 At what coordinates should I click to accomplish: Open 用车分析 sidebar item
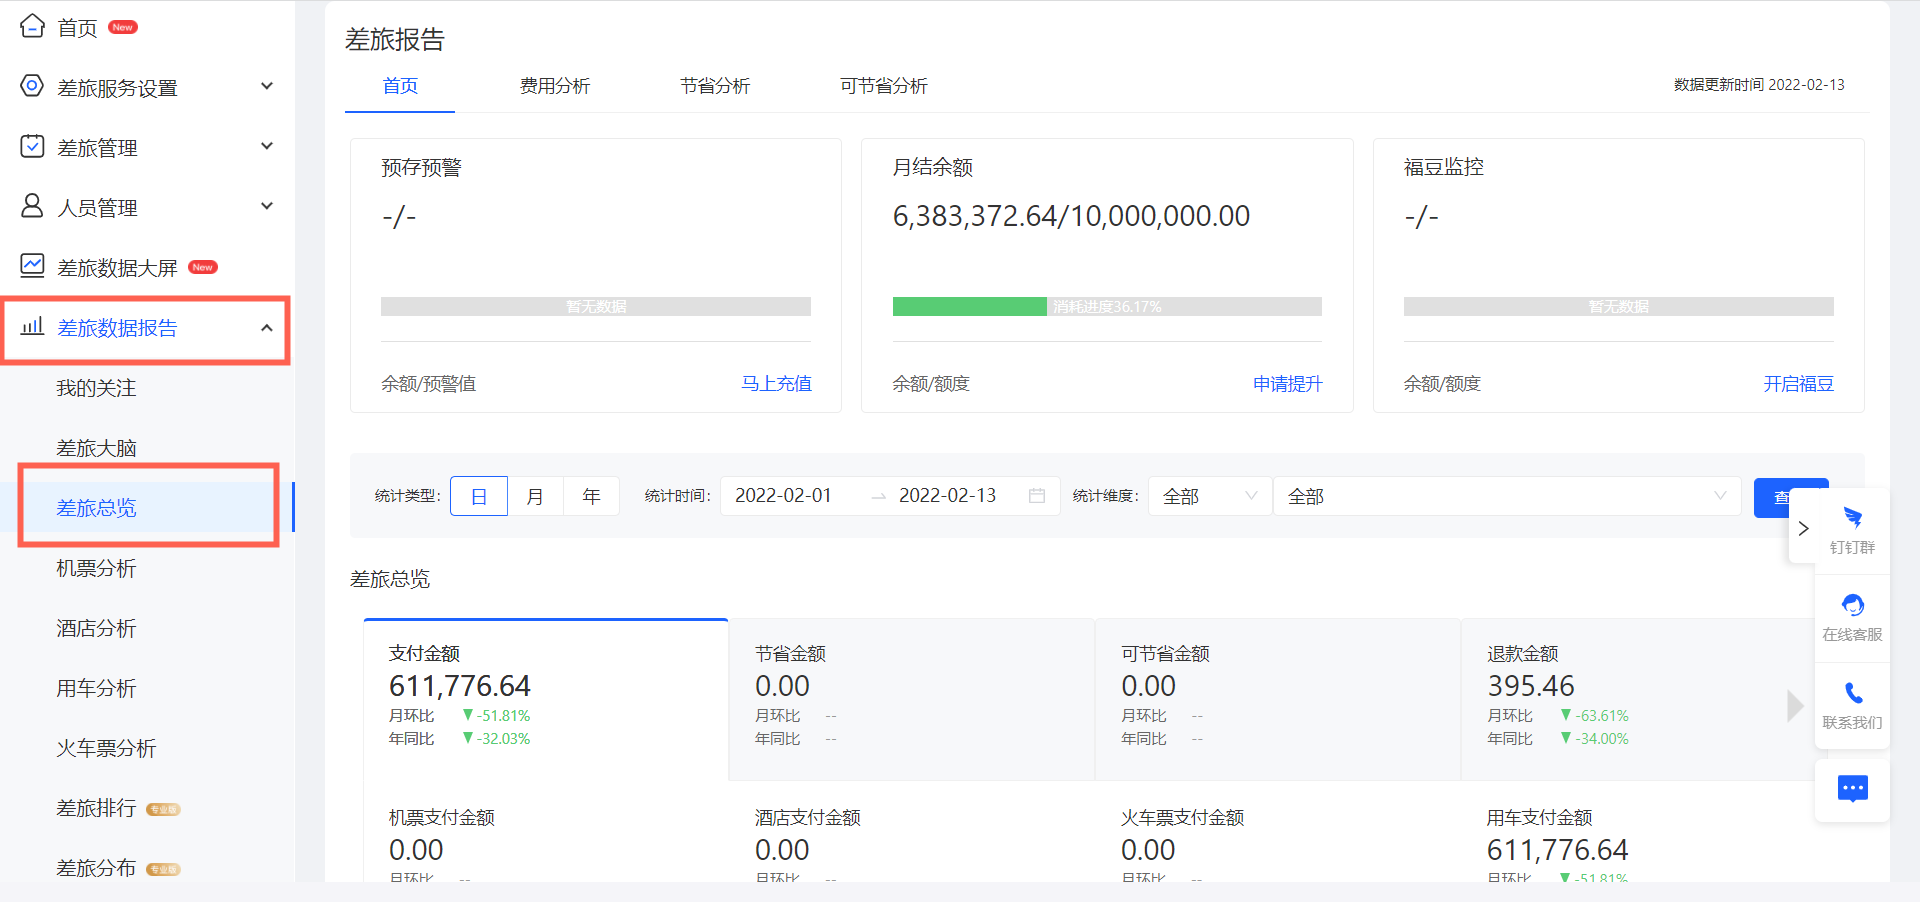(x=96, y=688)
